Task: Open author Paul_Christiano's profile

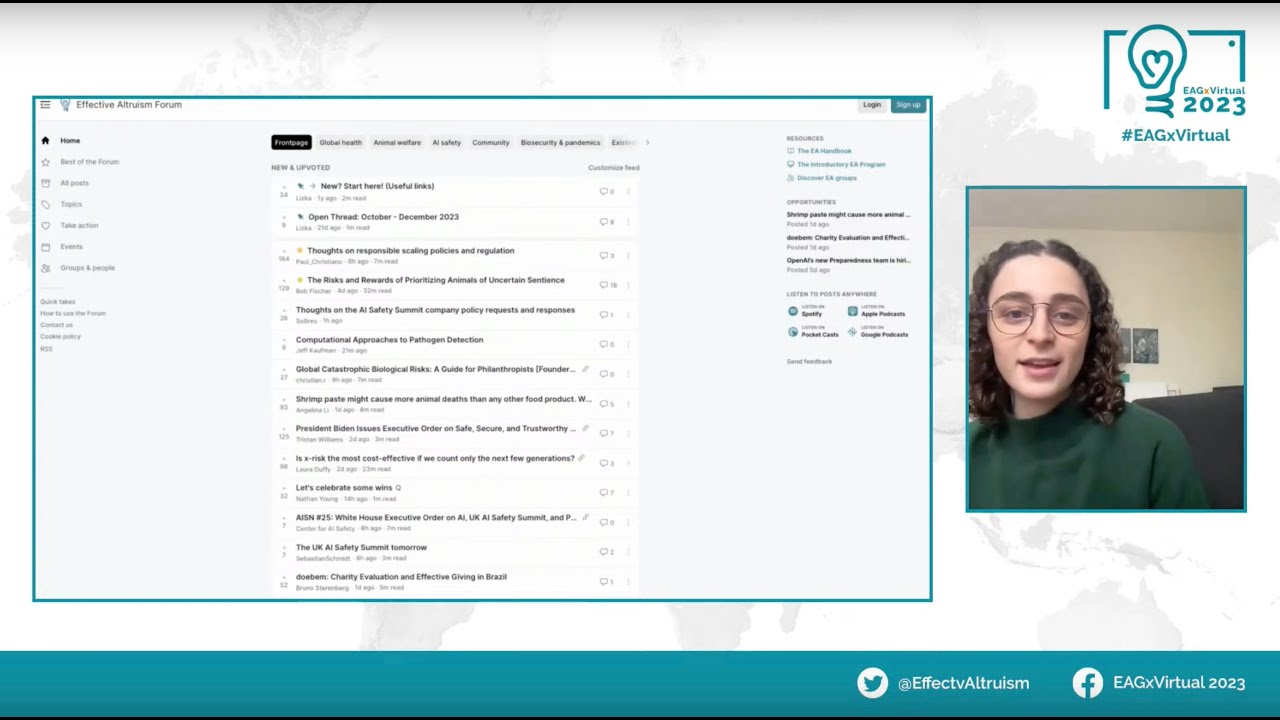Action: click(x=319, y=262)
